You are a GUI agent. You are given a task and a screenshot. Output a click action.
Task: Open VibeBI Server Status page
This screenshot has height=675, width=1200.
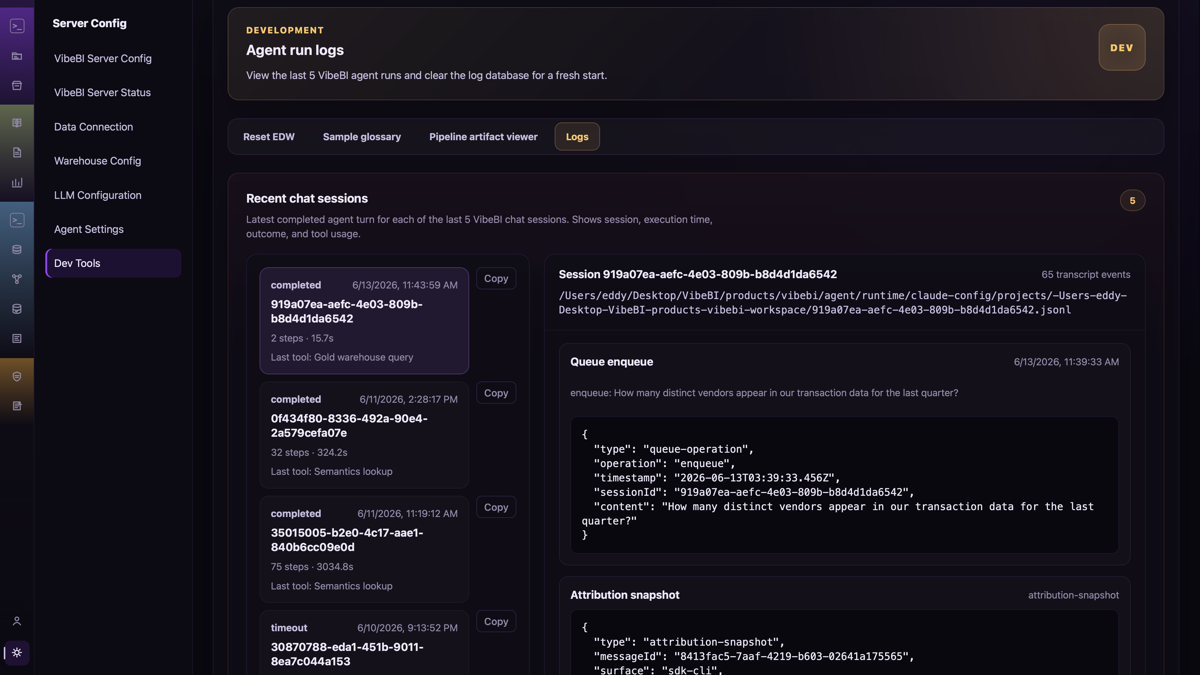[x=113, y=92]
